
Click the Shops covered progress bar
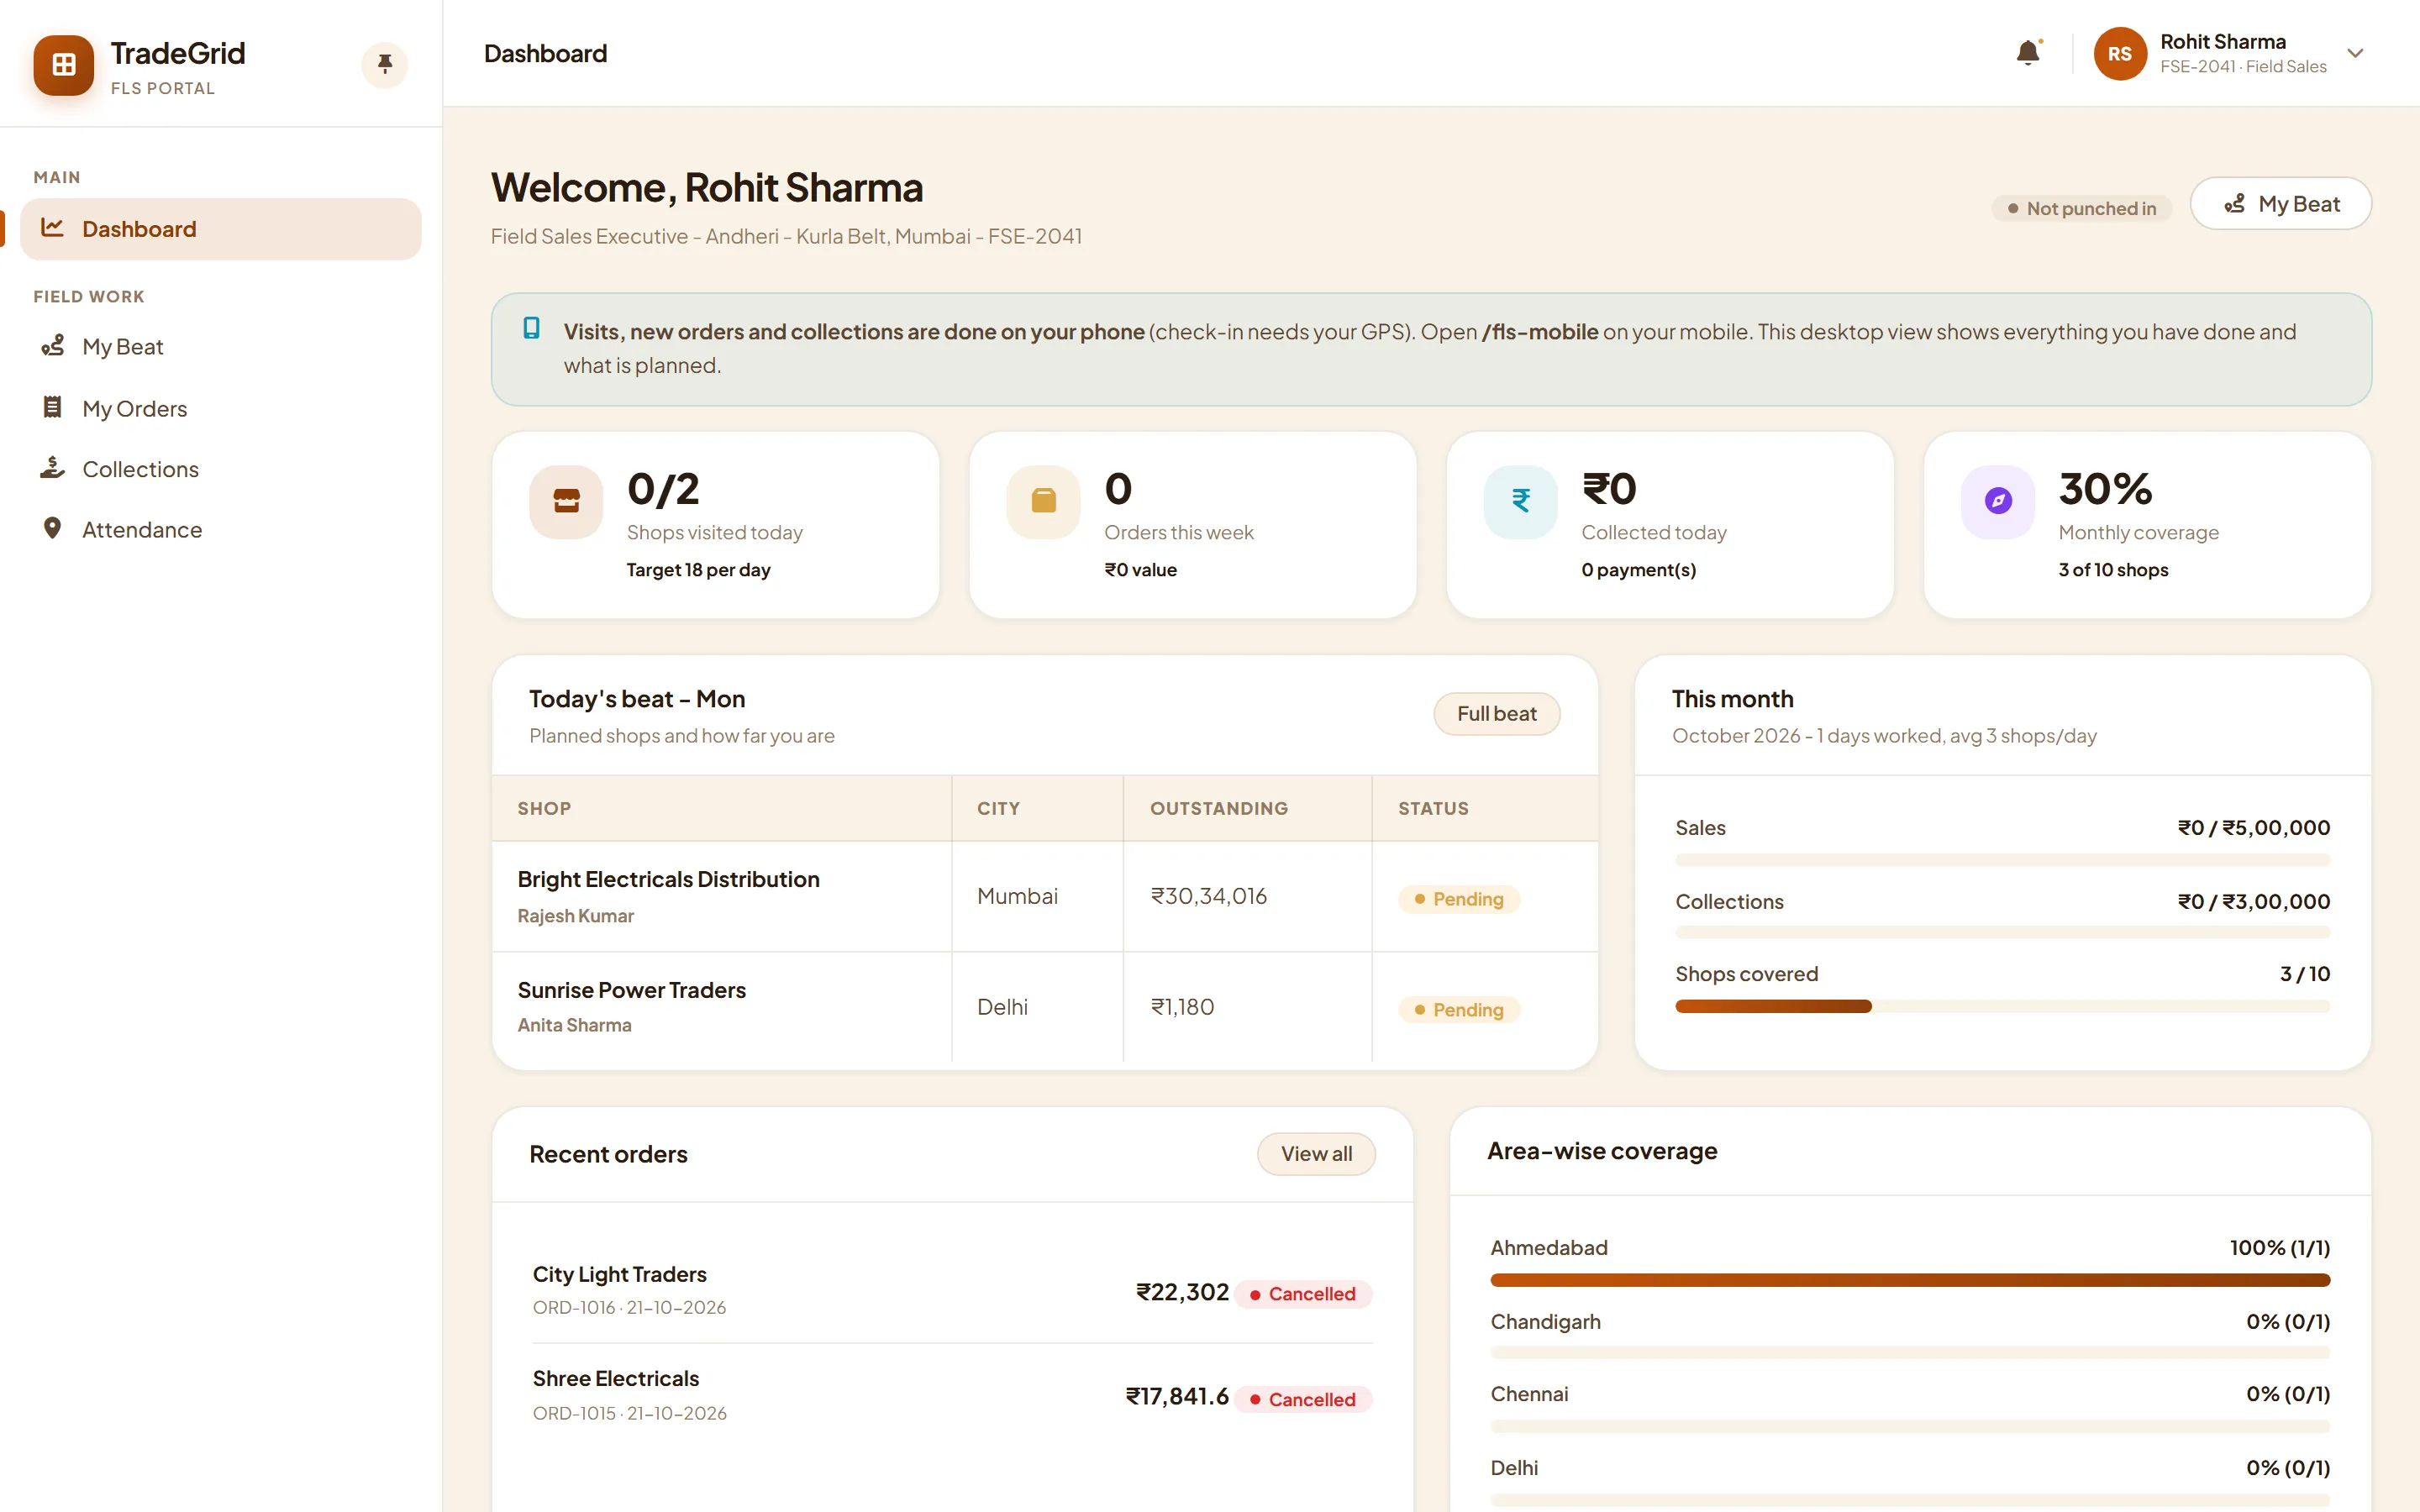[x=2002, y=1006]
